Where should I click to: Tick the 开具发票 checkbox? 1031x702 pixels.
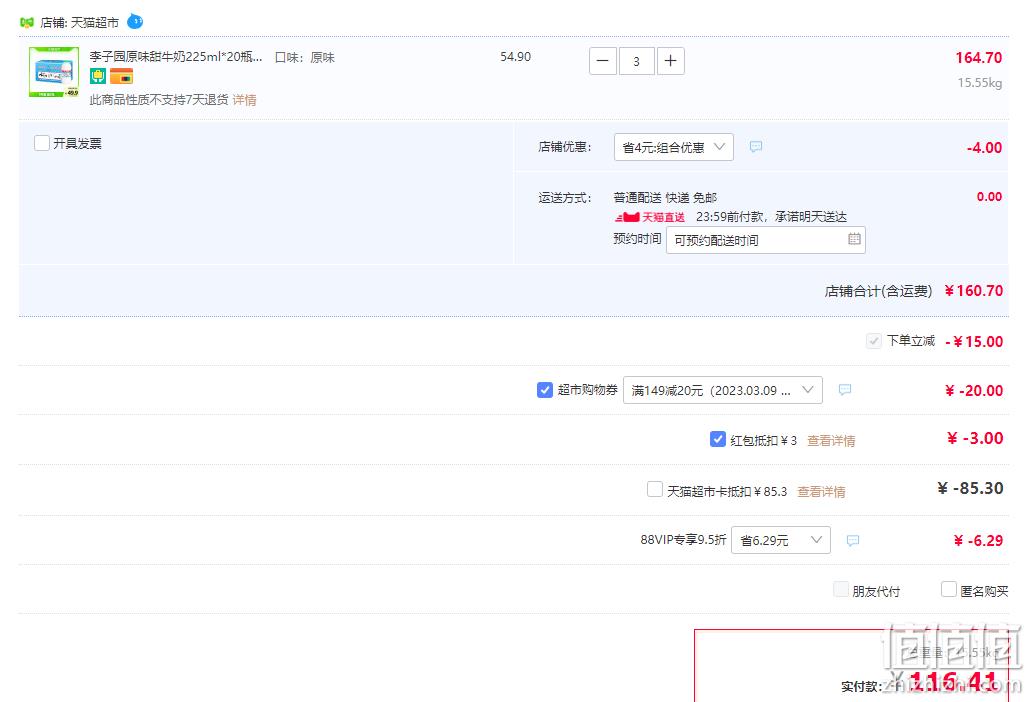(x=41, y=143)
